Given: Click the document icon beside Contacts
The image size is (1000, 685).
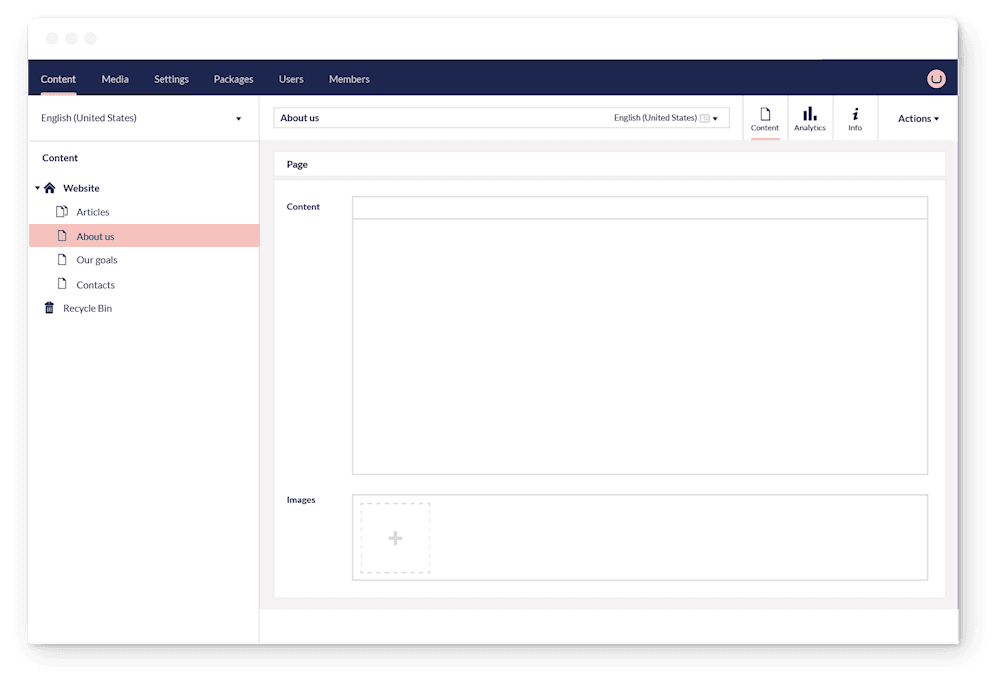Looking at the screenshot, I should click(x=61, y=284).
